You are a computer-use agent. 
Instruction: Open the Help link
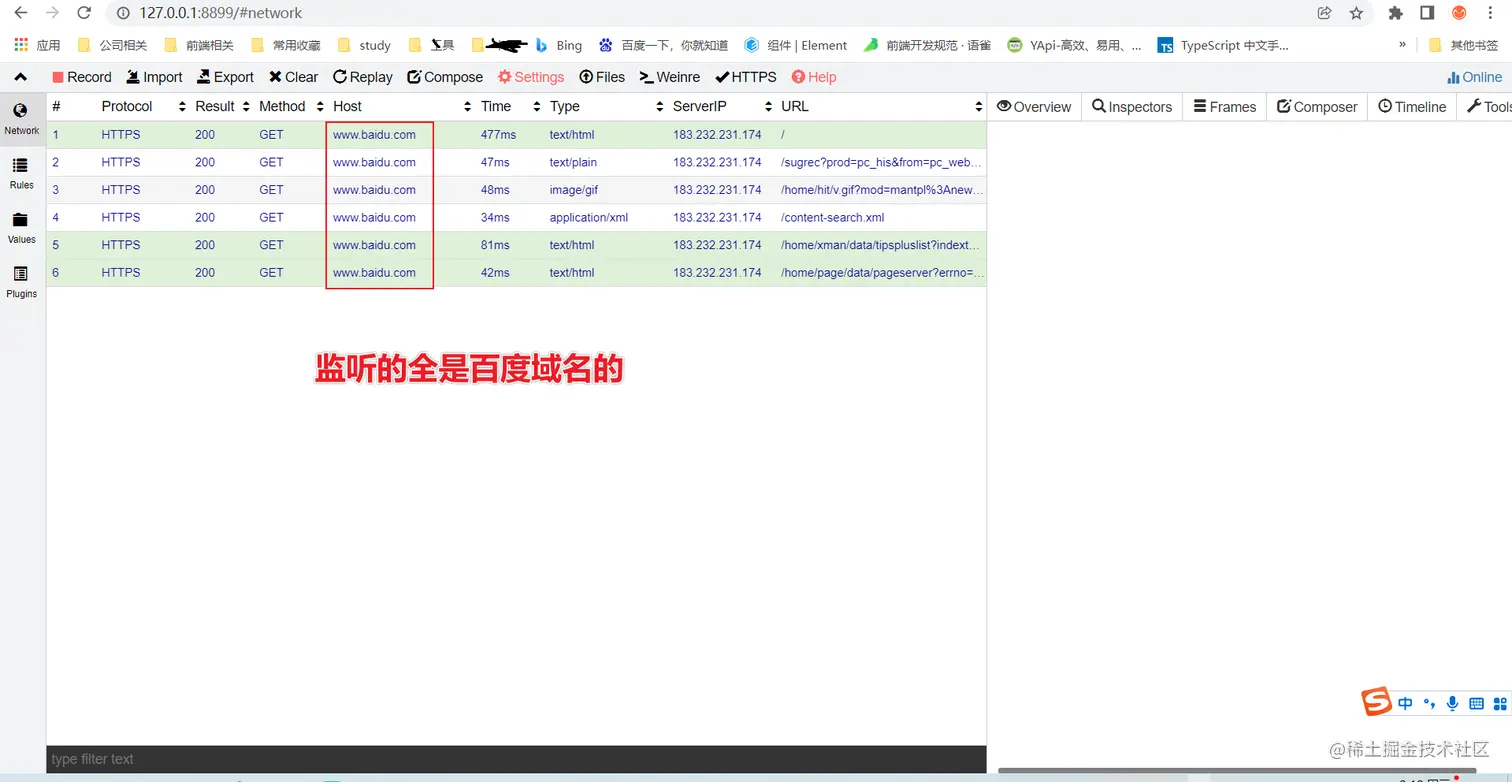(x=813, y=77)
